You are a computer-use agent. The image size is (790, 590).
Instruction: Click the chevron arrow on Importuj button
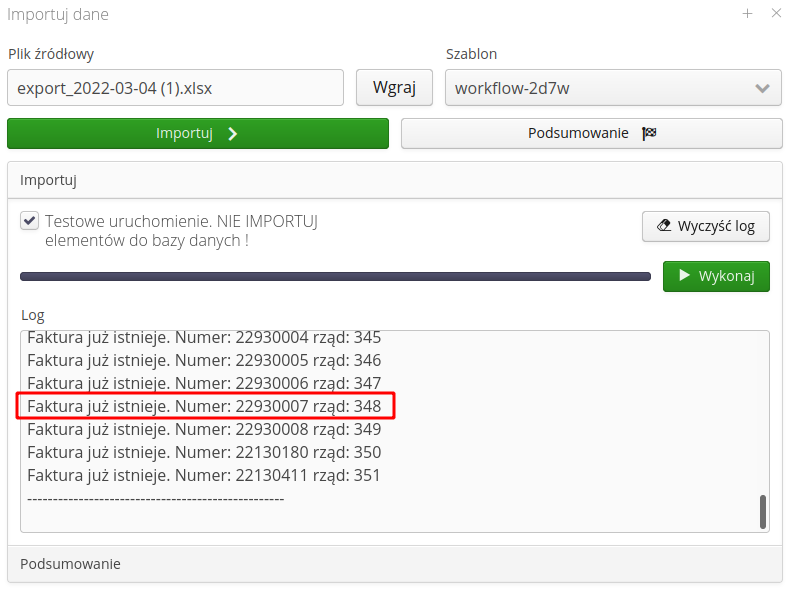coord(233,134)
